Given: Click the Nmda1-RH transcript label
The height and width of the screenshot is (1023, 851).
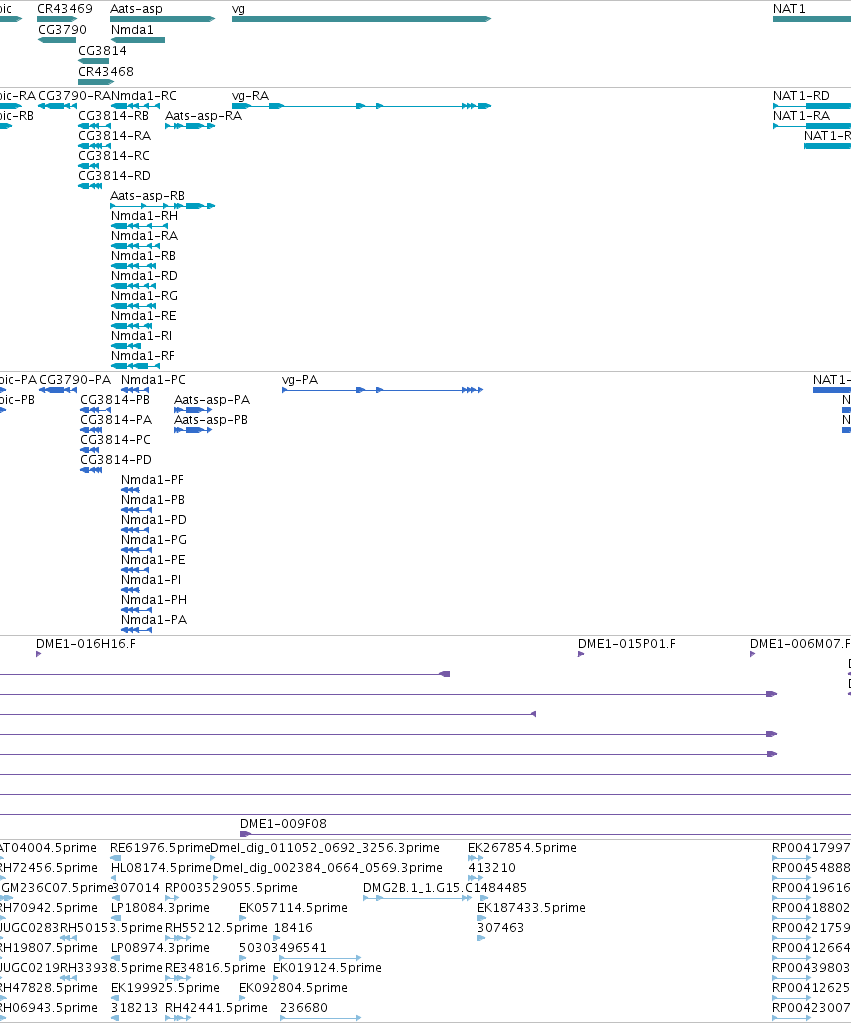Looking at the screenshot, I should tap(144, 216).
